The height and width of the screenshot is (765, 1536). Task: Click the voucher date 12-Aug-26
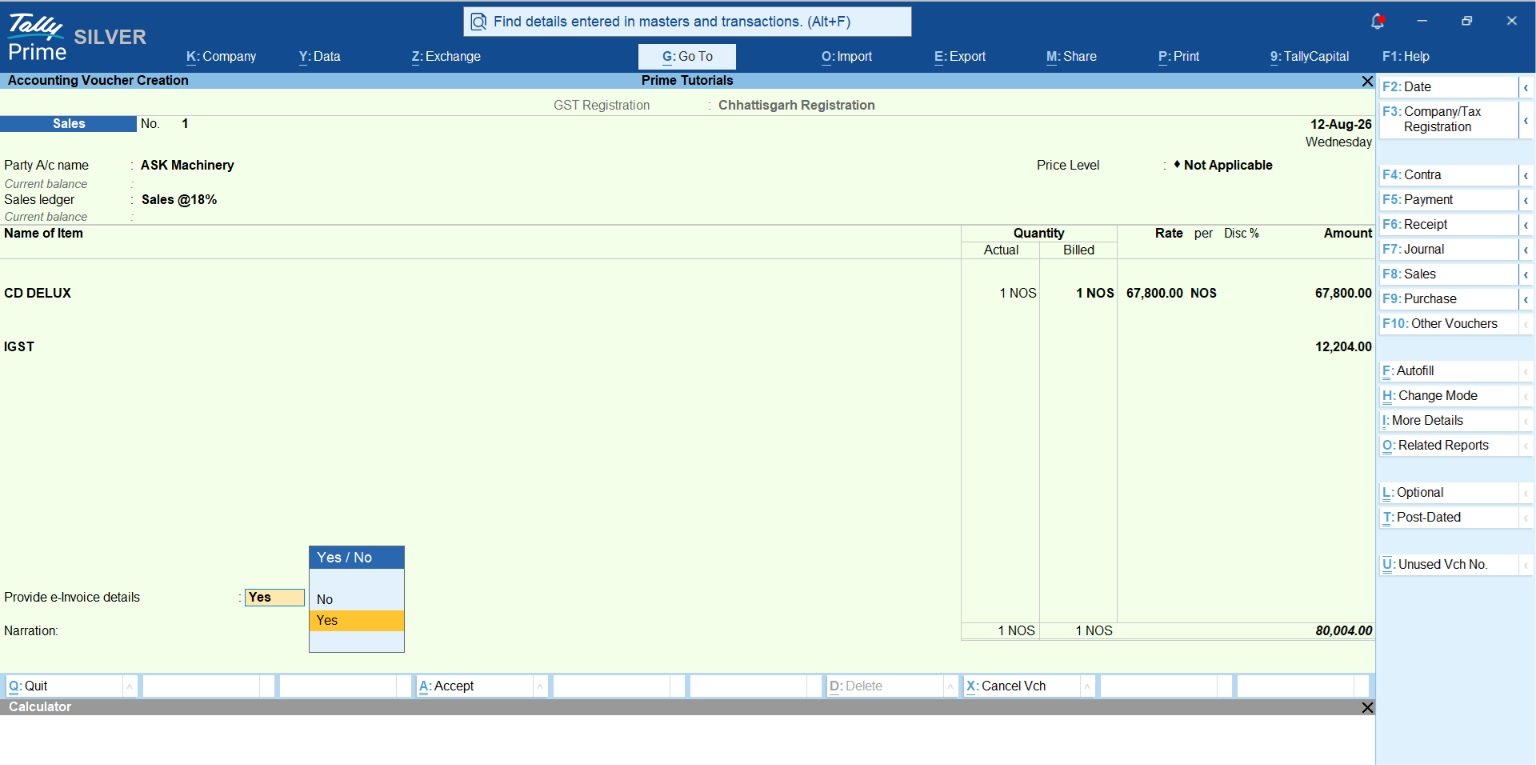(x=1341, y=125)
